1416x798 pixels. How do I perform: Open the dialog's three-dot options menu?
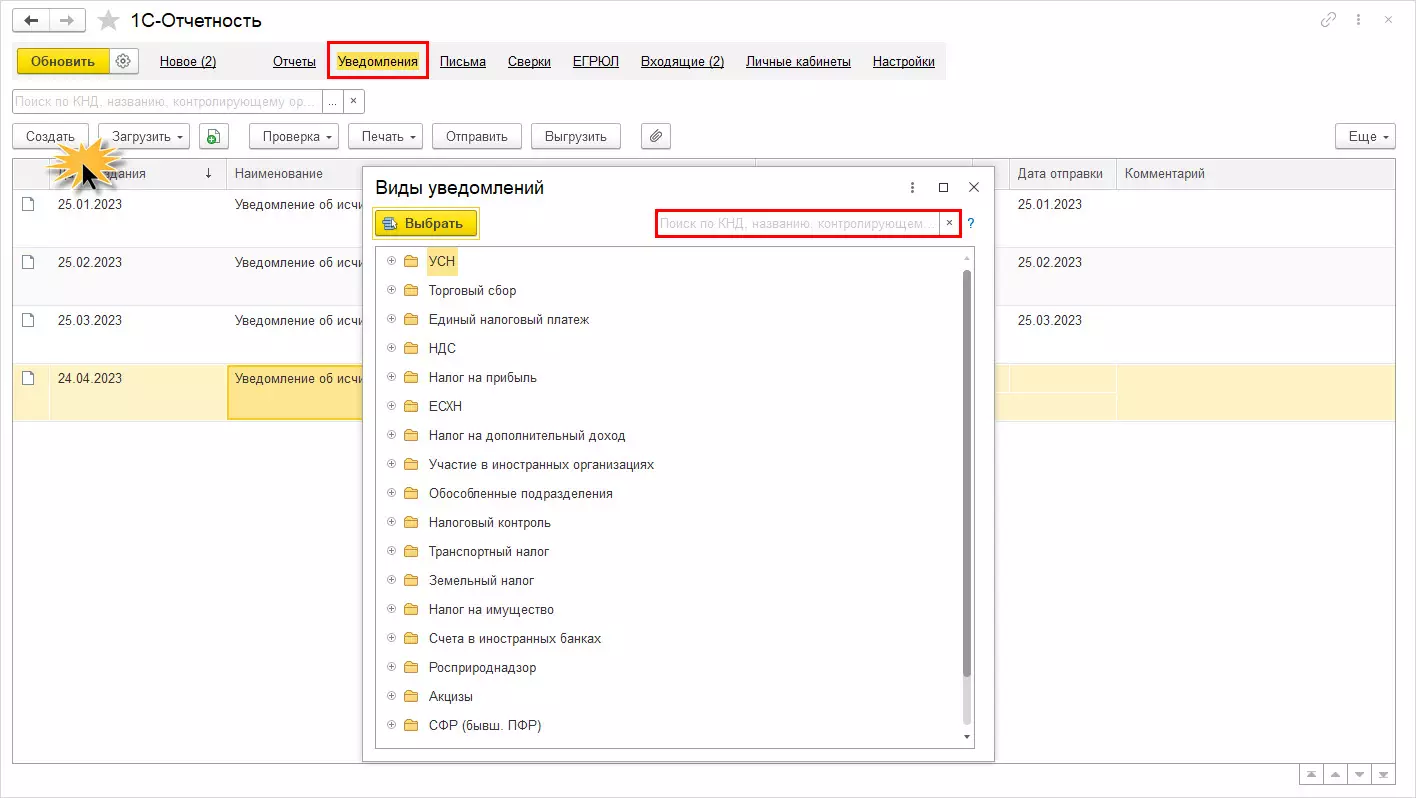(x=912, y=187)
